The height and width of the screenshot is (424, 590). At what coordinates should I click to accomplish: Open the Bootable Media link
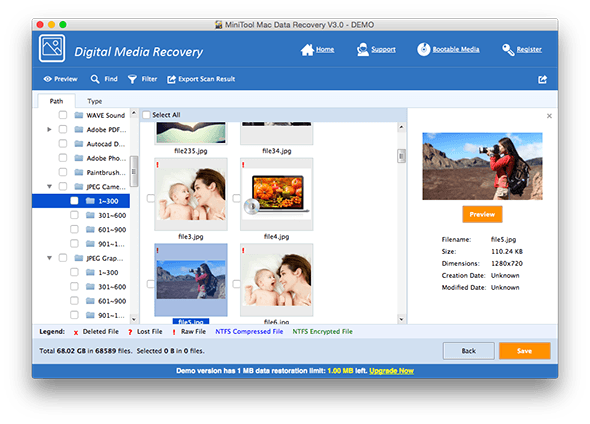456,49
